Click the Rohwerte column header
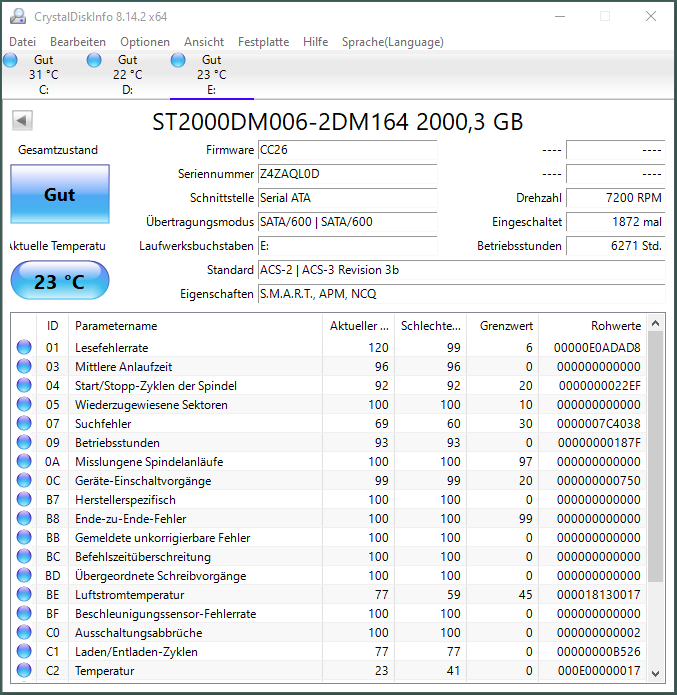This screenshot has height=695, width=677. pyautogui.click(x=593, y=326)
